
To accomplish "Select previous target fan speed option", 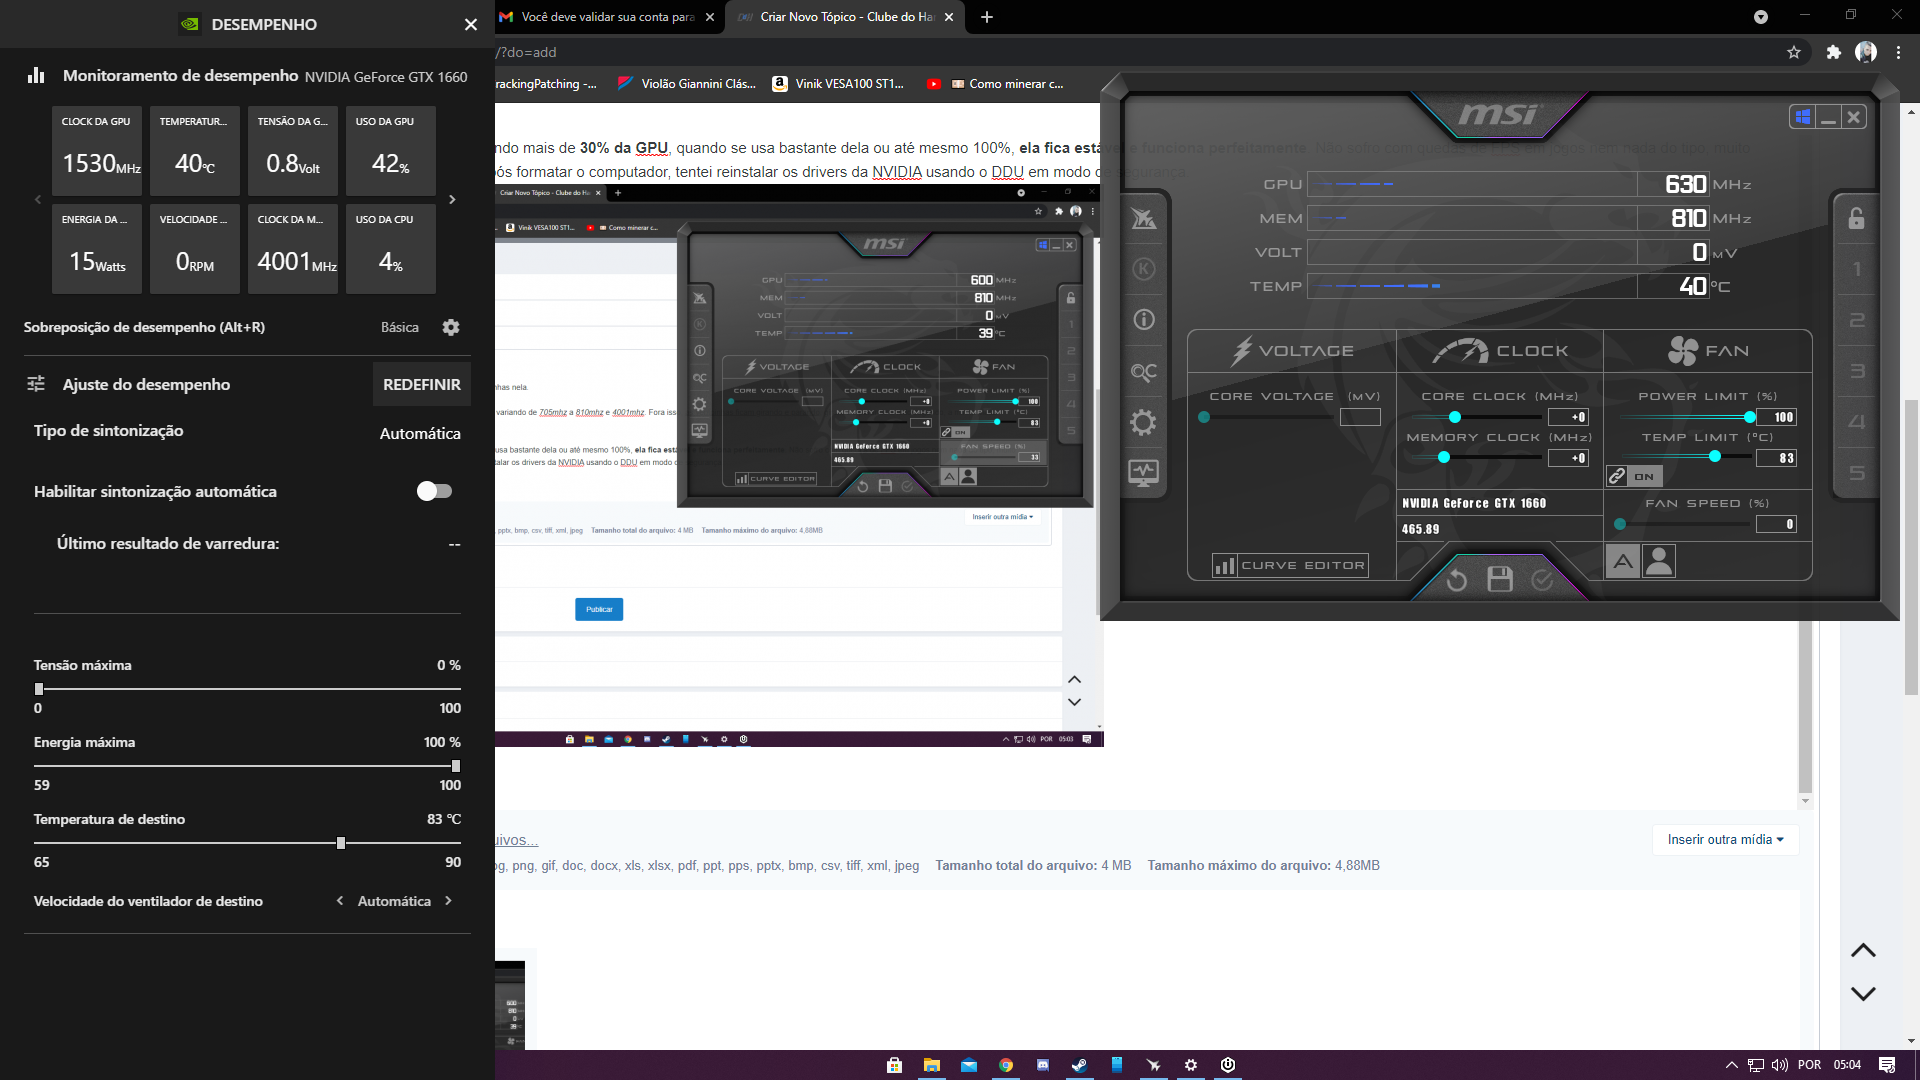I will point(340,901).
